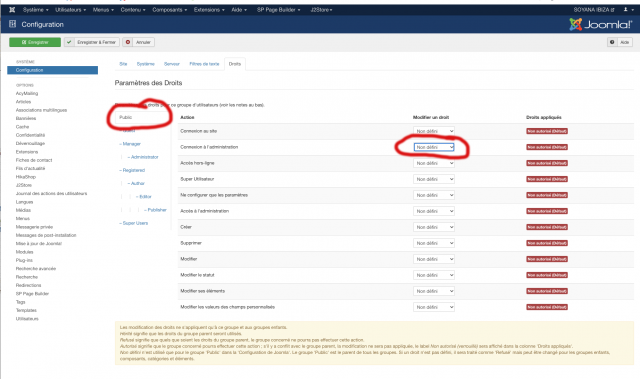Open Modifier ses éléments permission dropdown

pos(434,291)
